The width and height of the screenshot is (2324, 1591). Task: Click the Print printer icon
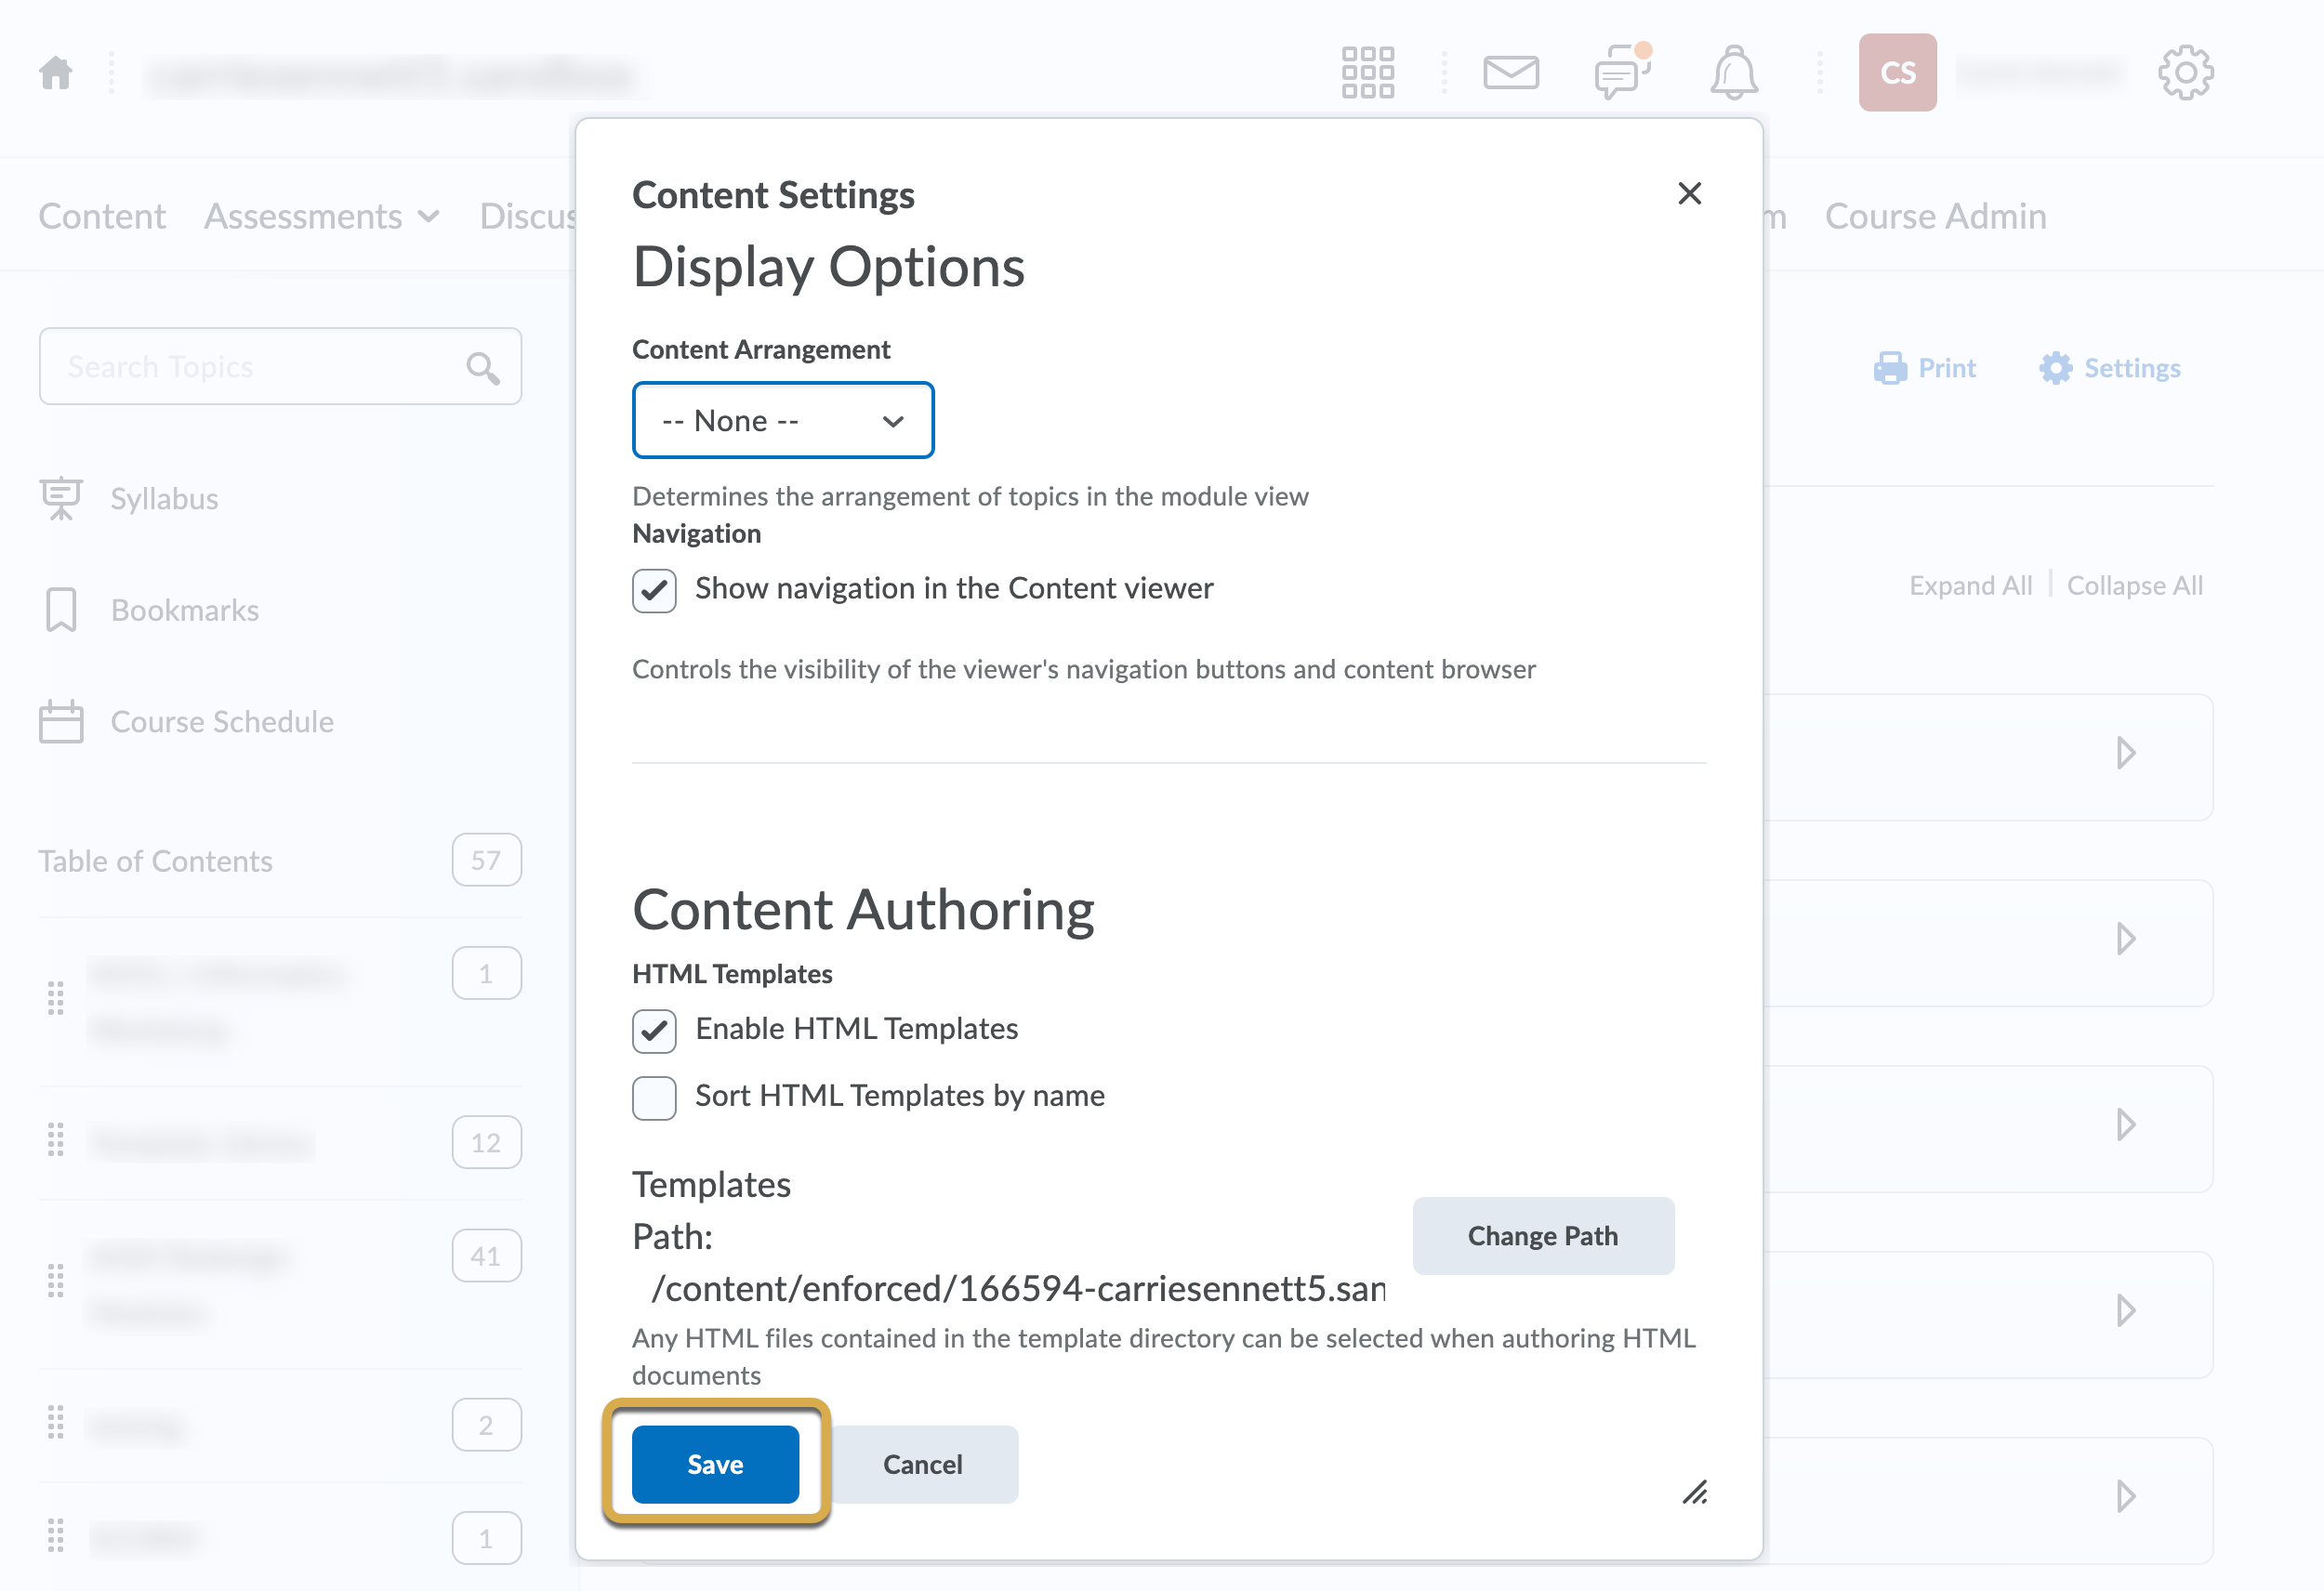point(1889,368)
